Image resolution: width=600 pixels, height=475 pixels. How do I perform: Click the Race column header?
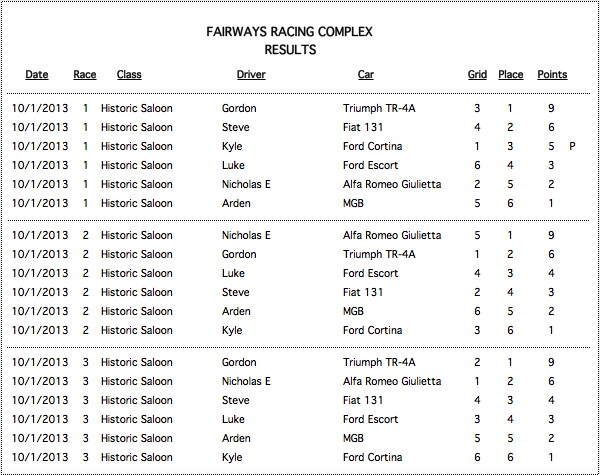pos(85,75)
